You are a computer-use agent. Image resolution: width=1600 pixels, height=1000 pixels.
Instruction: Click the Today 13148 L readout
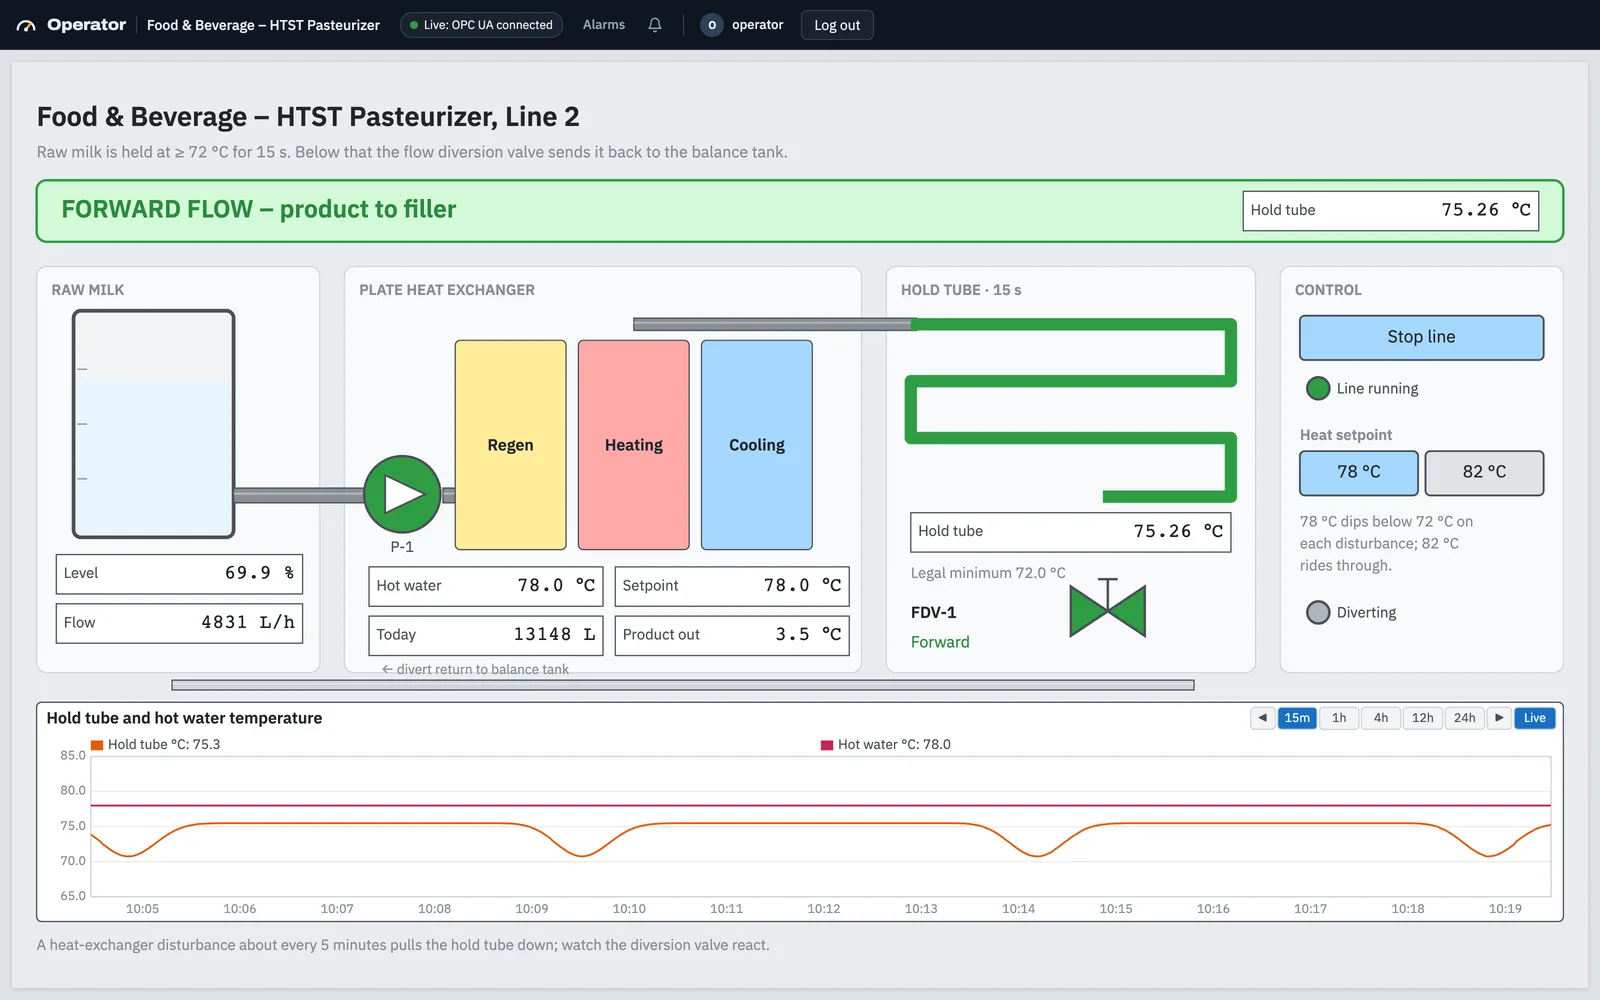[x=486, y=635]
